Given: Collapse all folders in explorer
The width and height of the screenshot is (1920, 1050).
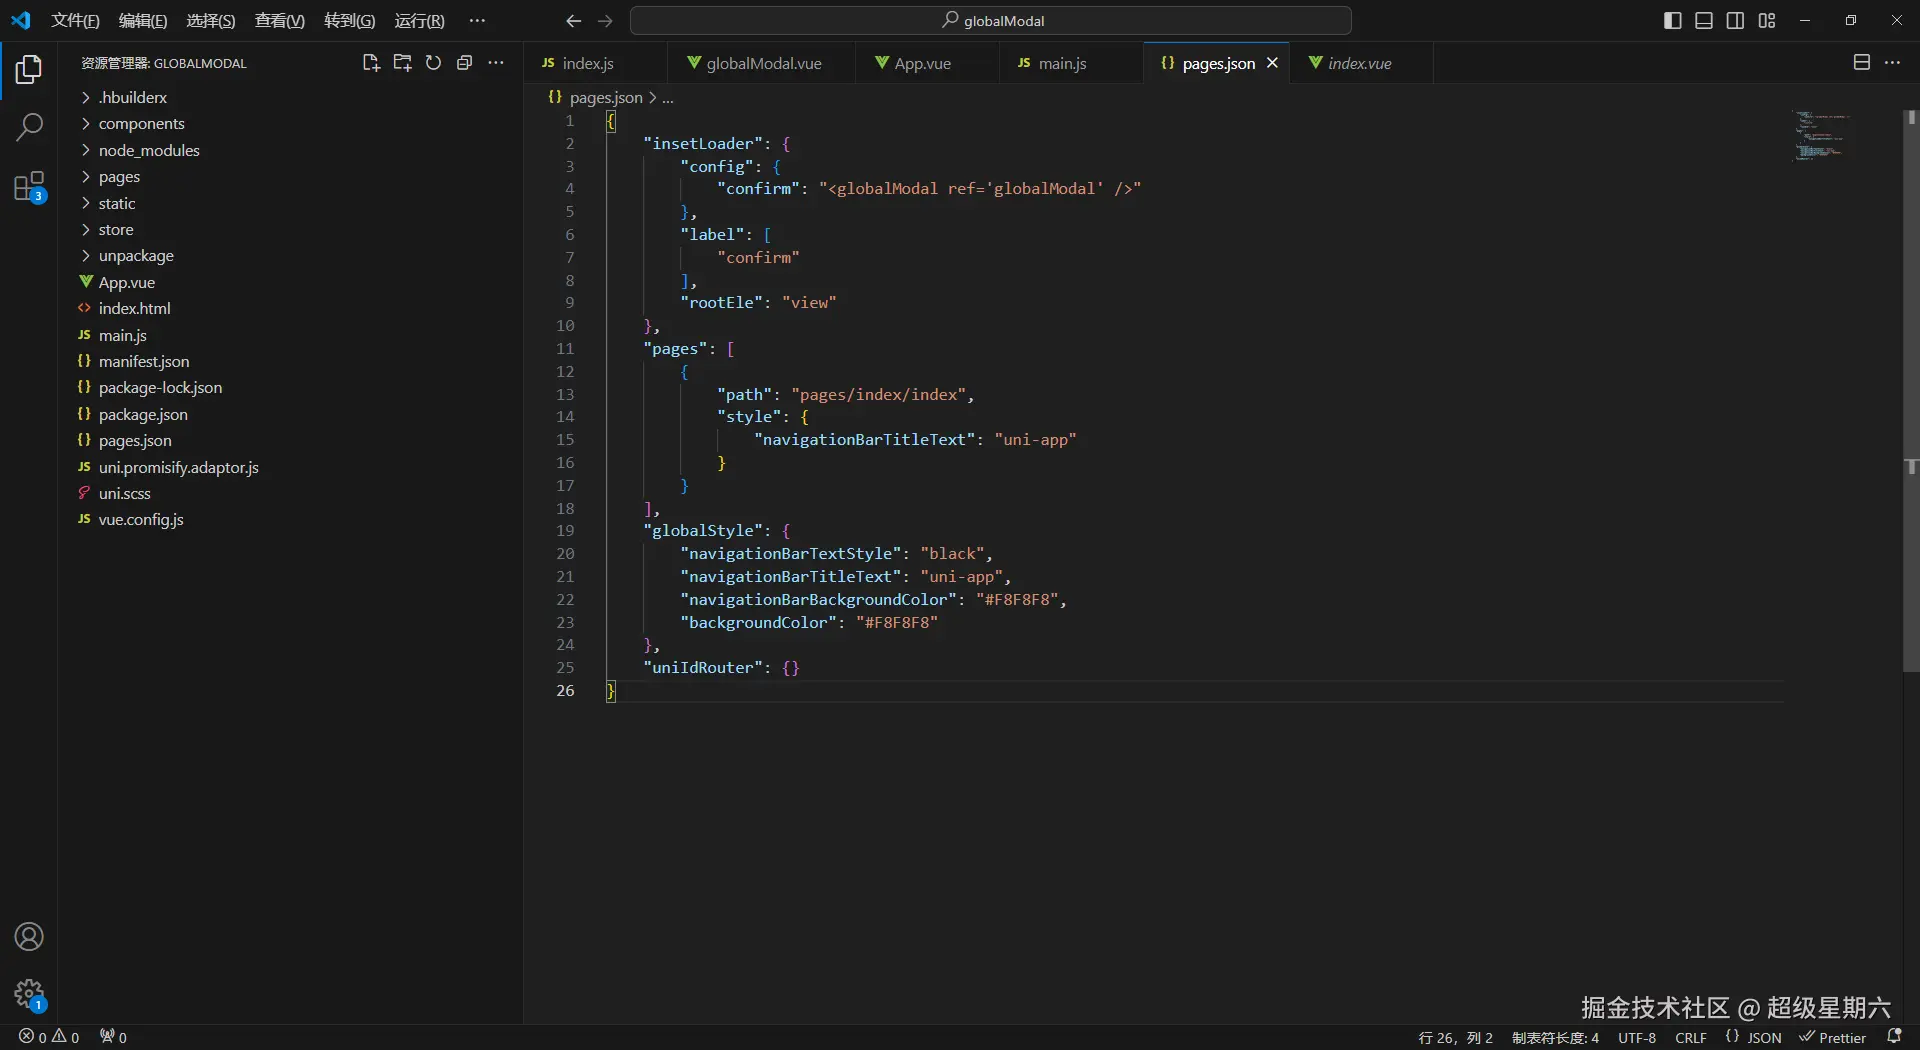Looking at the screenshot, I should pos(464,63).
